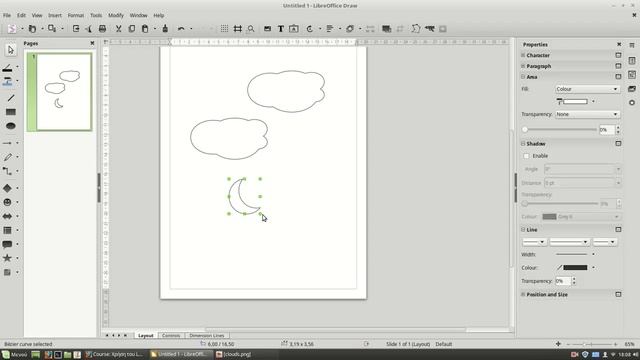
Task: Click the Undo arrow icon
Action: 181,29
